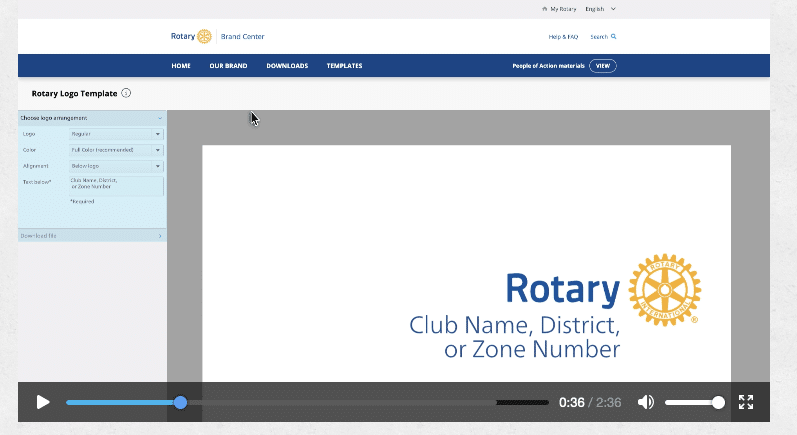Click the Brand Center title link
This screenshot has width=797, height=435.
(x=242, y=37)
